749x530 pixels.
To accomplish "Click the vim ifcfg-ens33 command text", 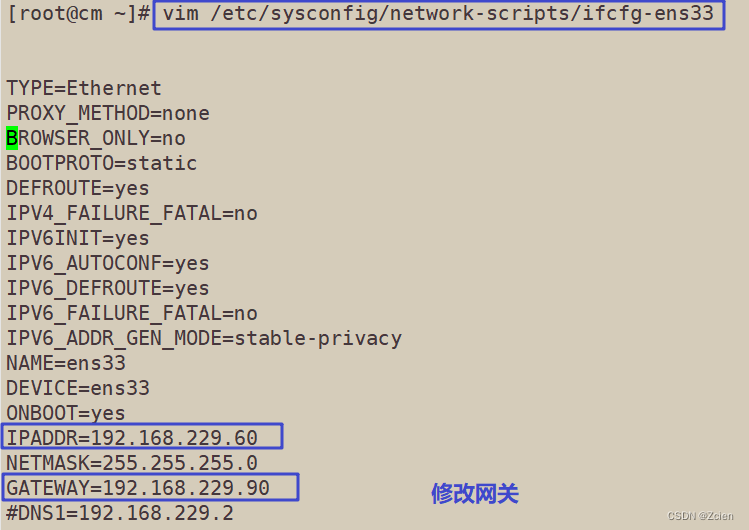I will coord(438,14).
